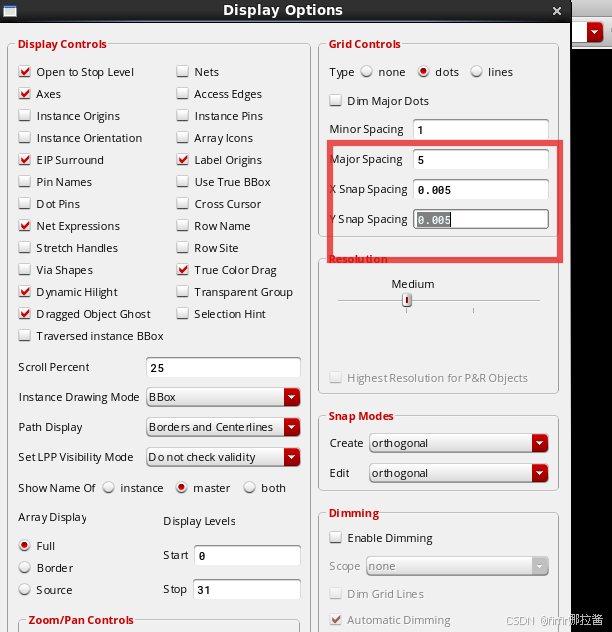Toggle True Color Drag checkbox
Screen dimensions: 612x632
[x=183, y=270]
